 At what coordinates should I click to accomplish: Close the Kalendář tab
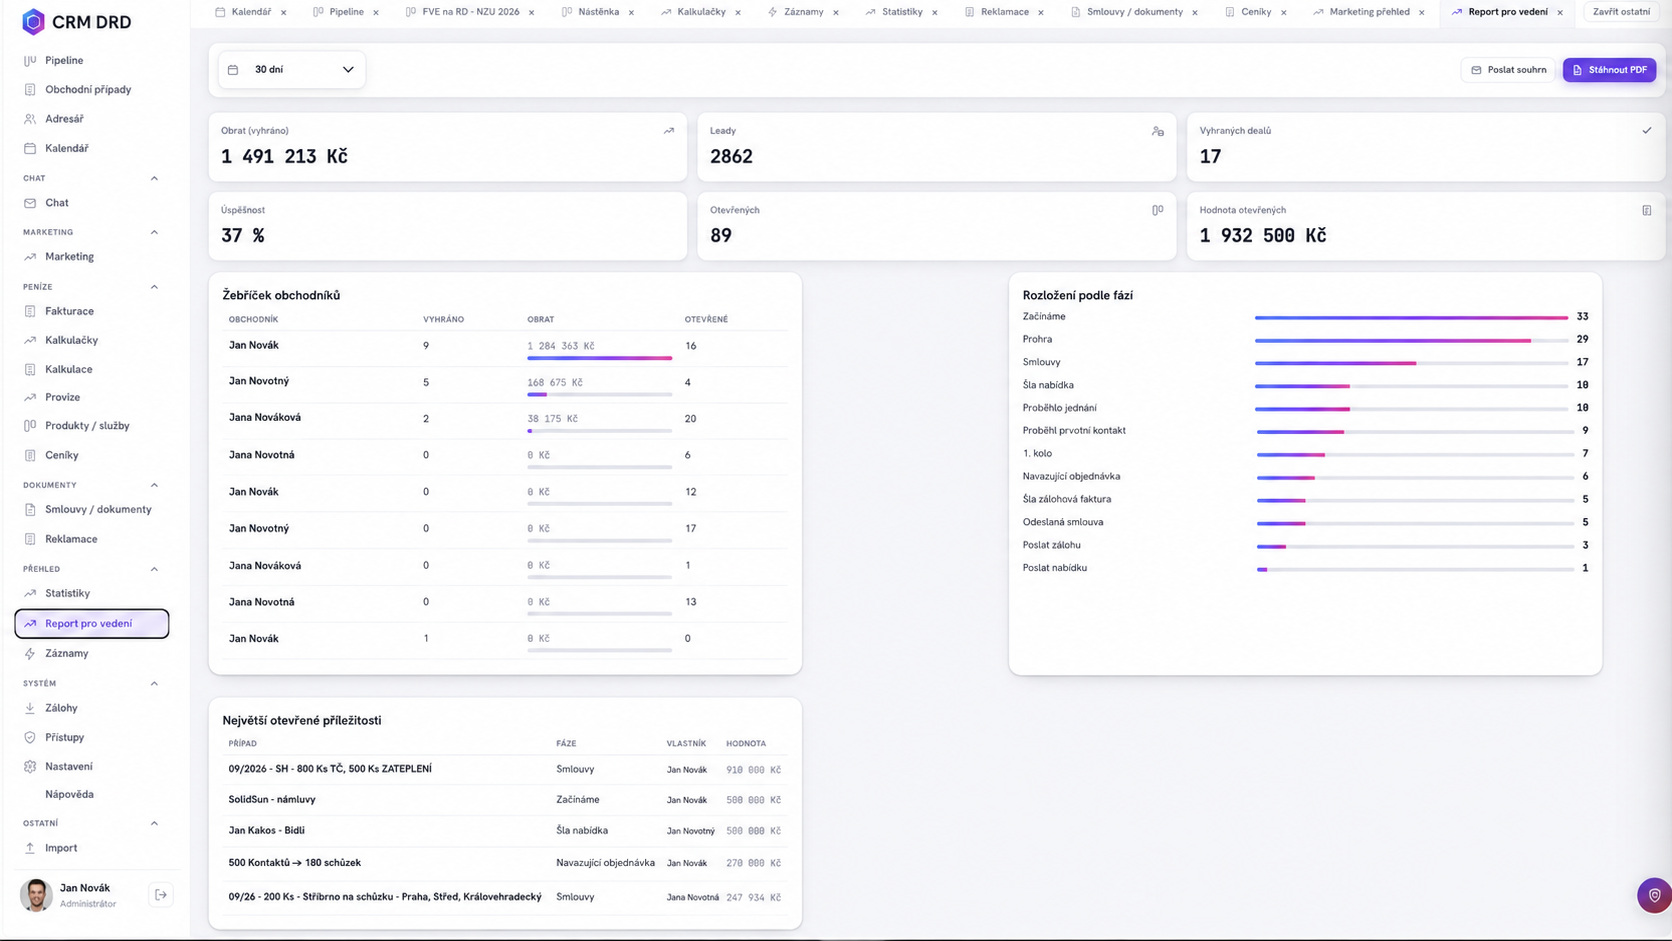284,12
